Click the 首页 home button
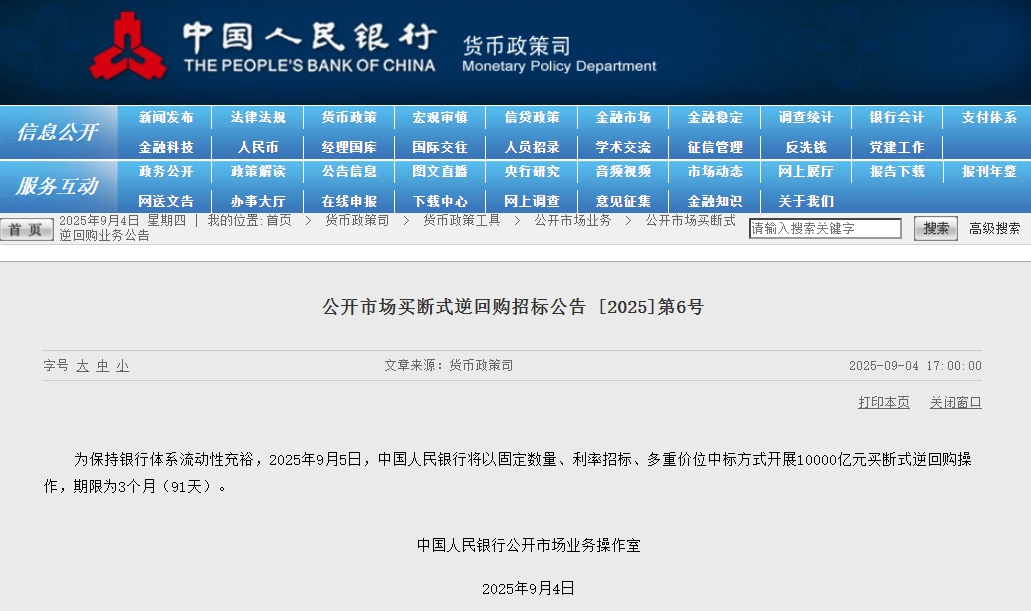Screen dimensions: 1031x611 [x=26, y=230]
